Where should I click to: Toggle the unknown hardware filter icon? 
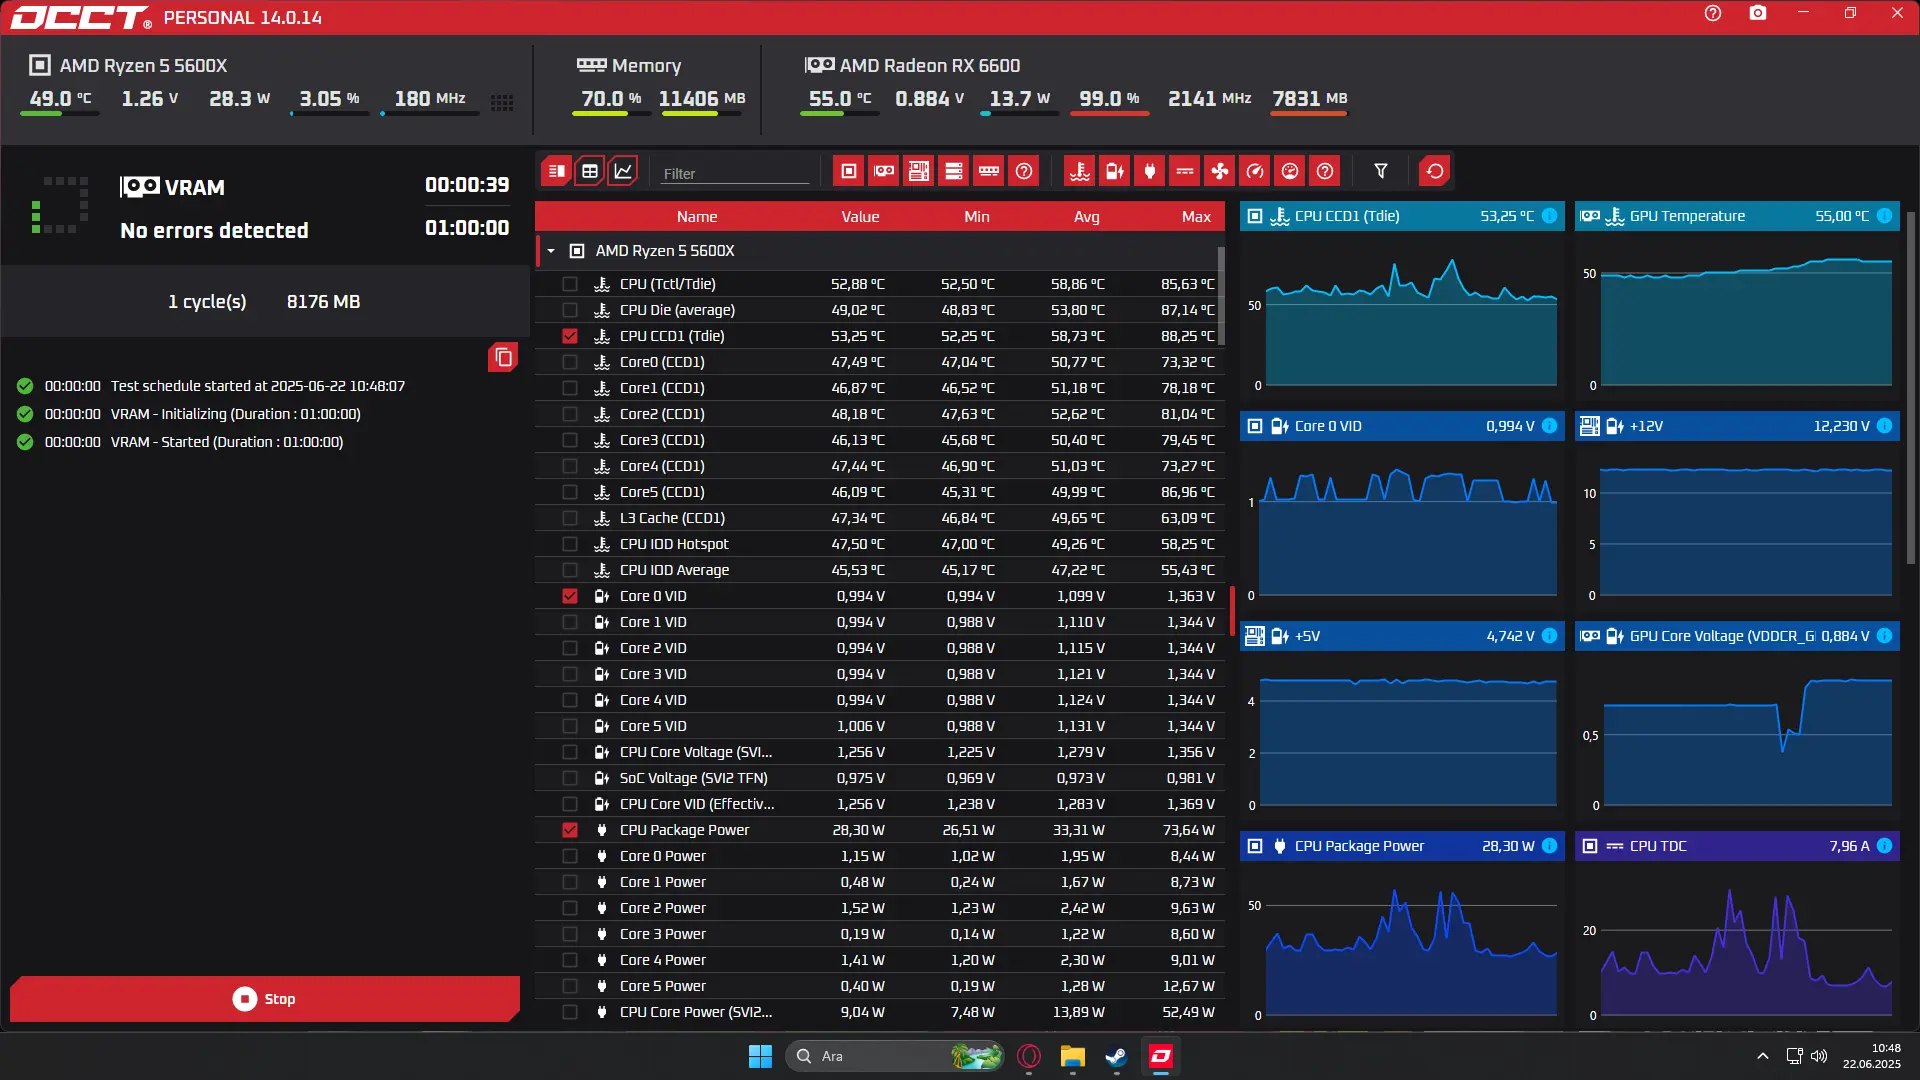(1024, 171)
